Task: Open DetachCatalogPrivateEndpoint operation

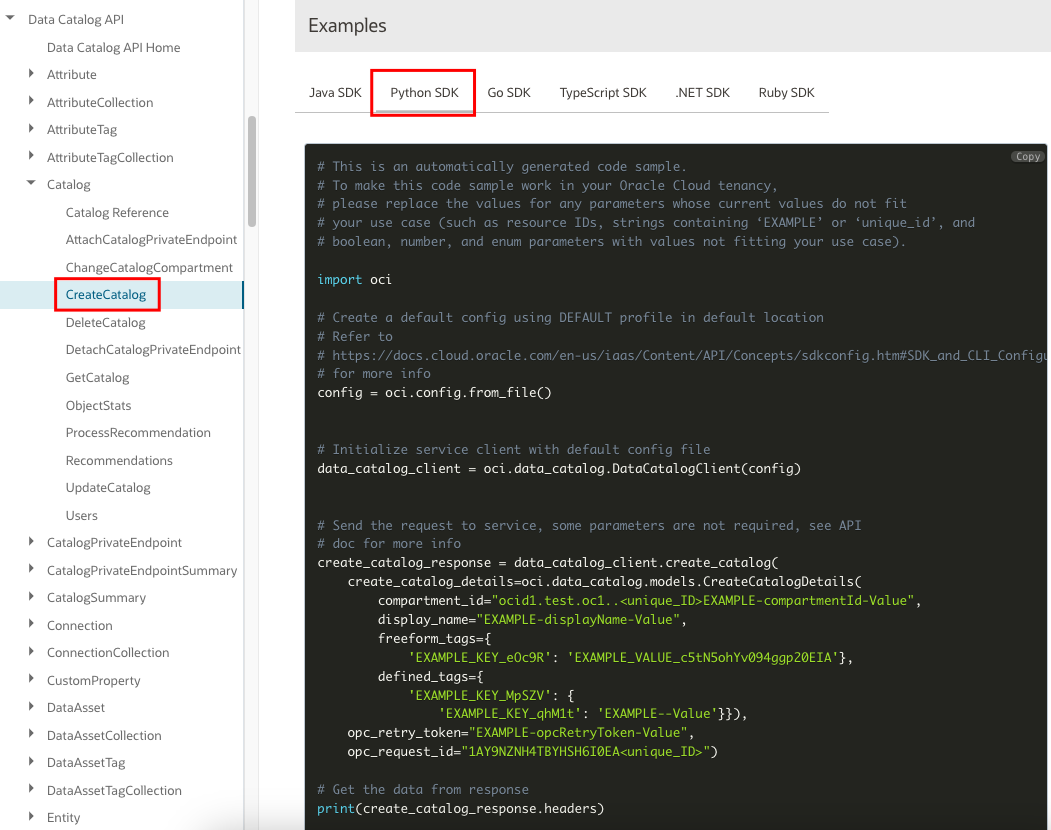Action: pyautogui.click(x=153, y=350)
